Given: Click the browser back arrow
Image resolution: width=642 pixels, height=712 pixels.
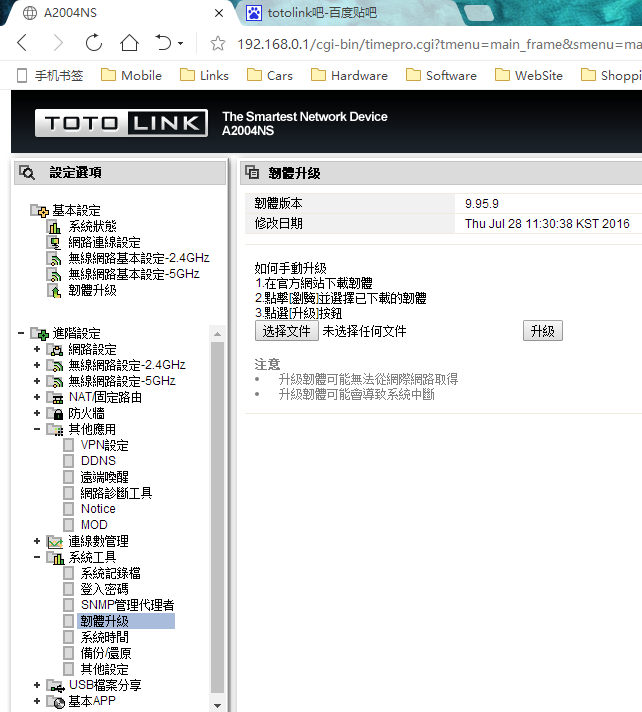Looking at the screenshot, I should pos(22,44).
